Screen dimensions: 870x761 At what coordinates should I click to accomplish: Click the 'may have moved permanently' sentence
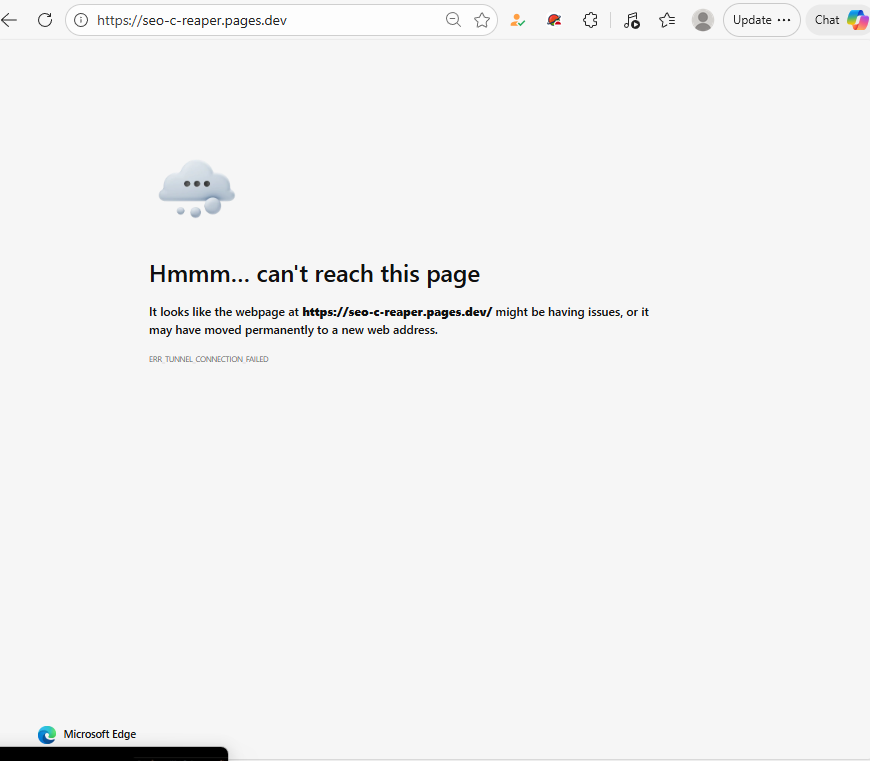coord(294,330)
